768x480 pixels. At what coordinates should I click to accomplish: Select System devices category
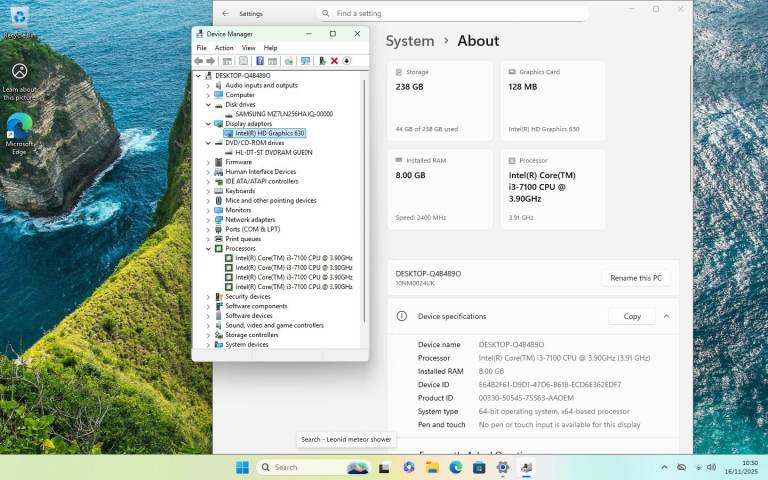247,344
